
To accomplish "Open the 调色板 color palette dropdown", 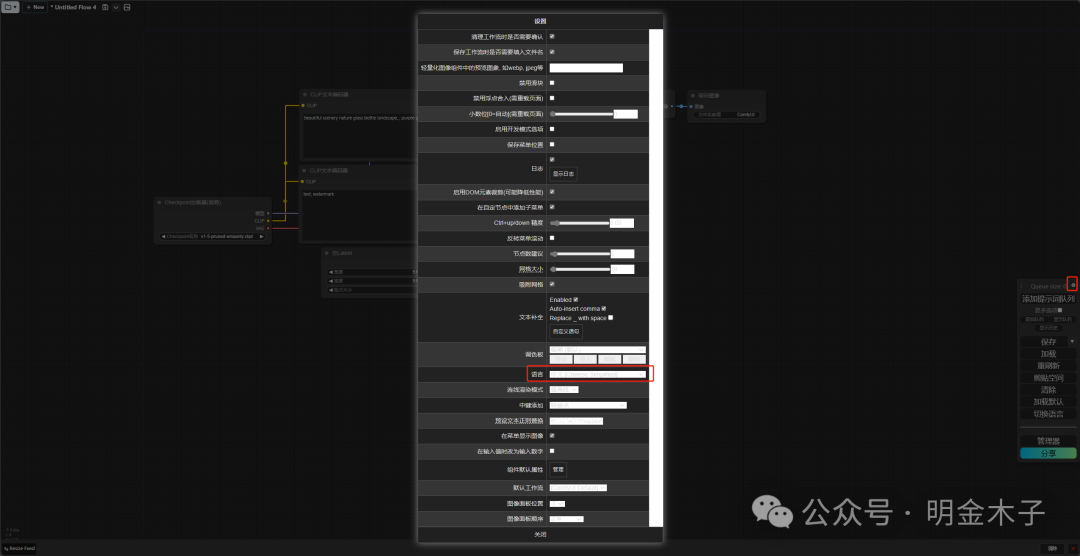I will tap(597, 350).
